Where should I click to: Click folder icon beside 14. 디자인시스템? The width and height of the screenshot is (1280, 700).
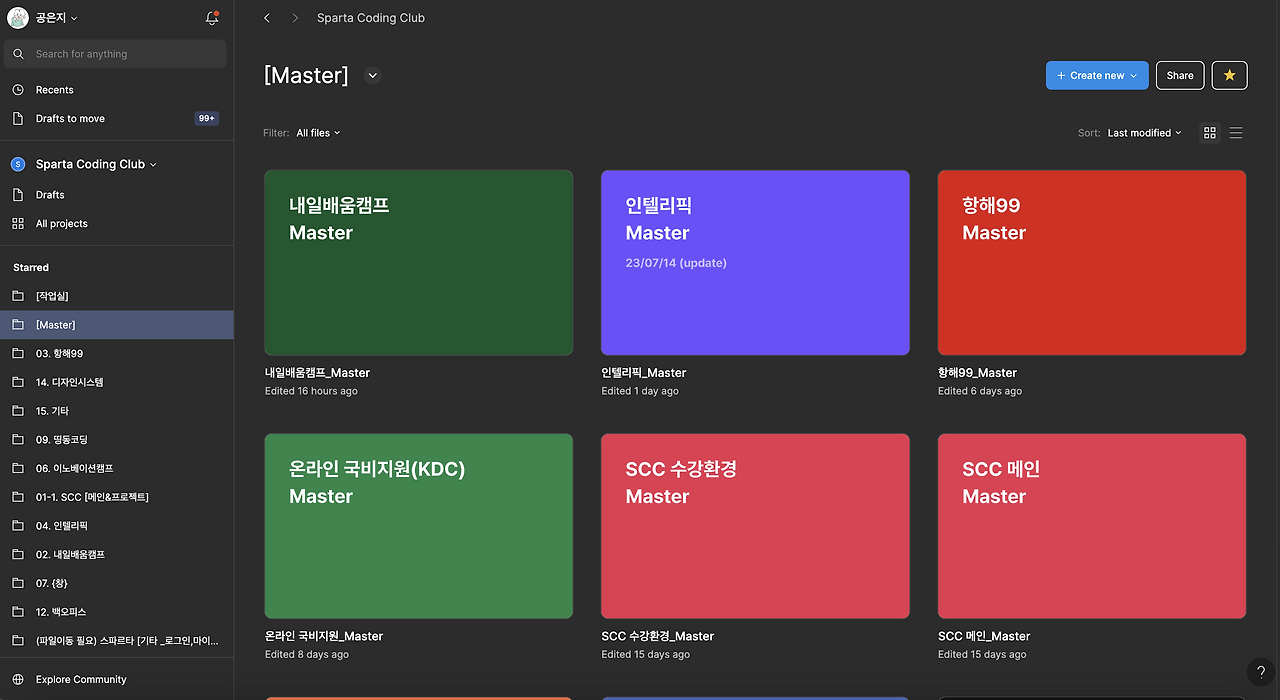18,382
